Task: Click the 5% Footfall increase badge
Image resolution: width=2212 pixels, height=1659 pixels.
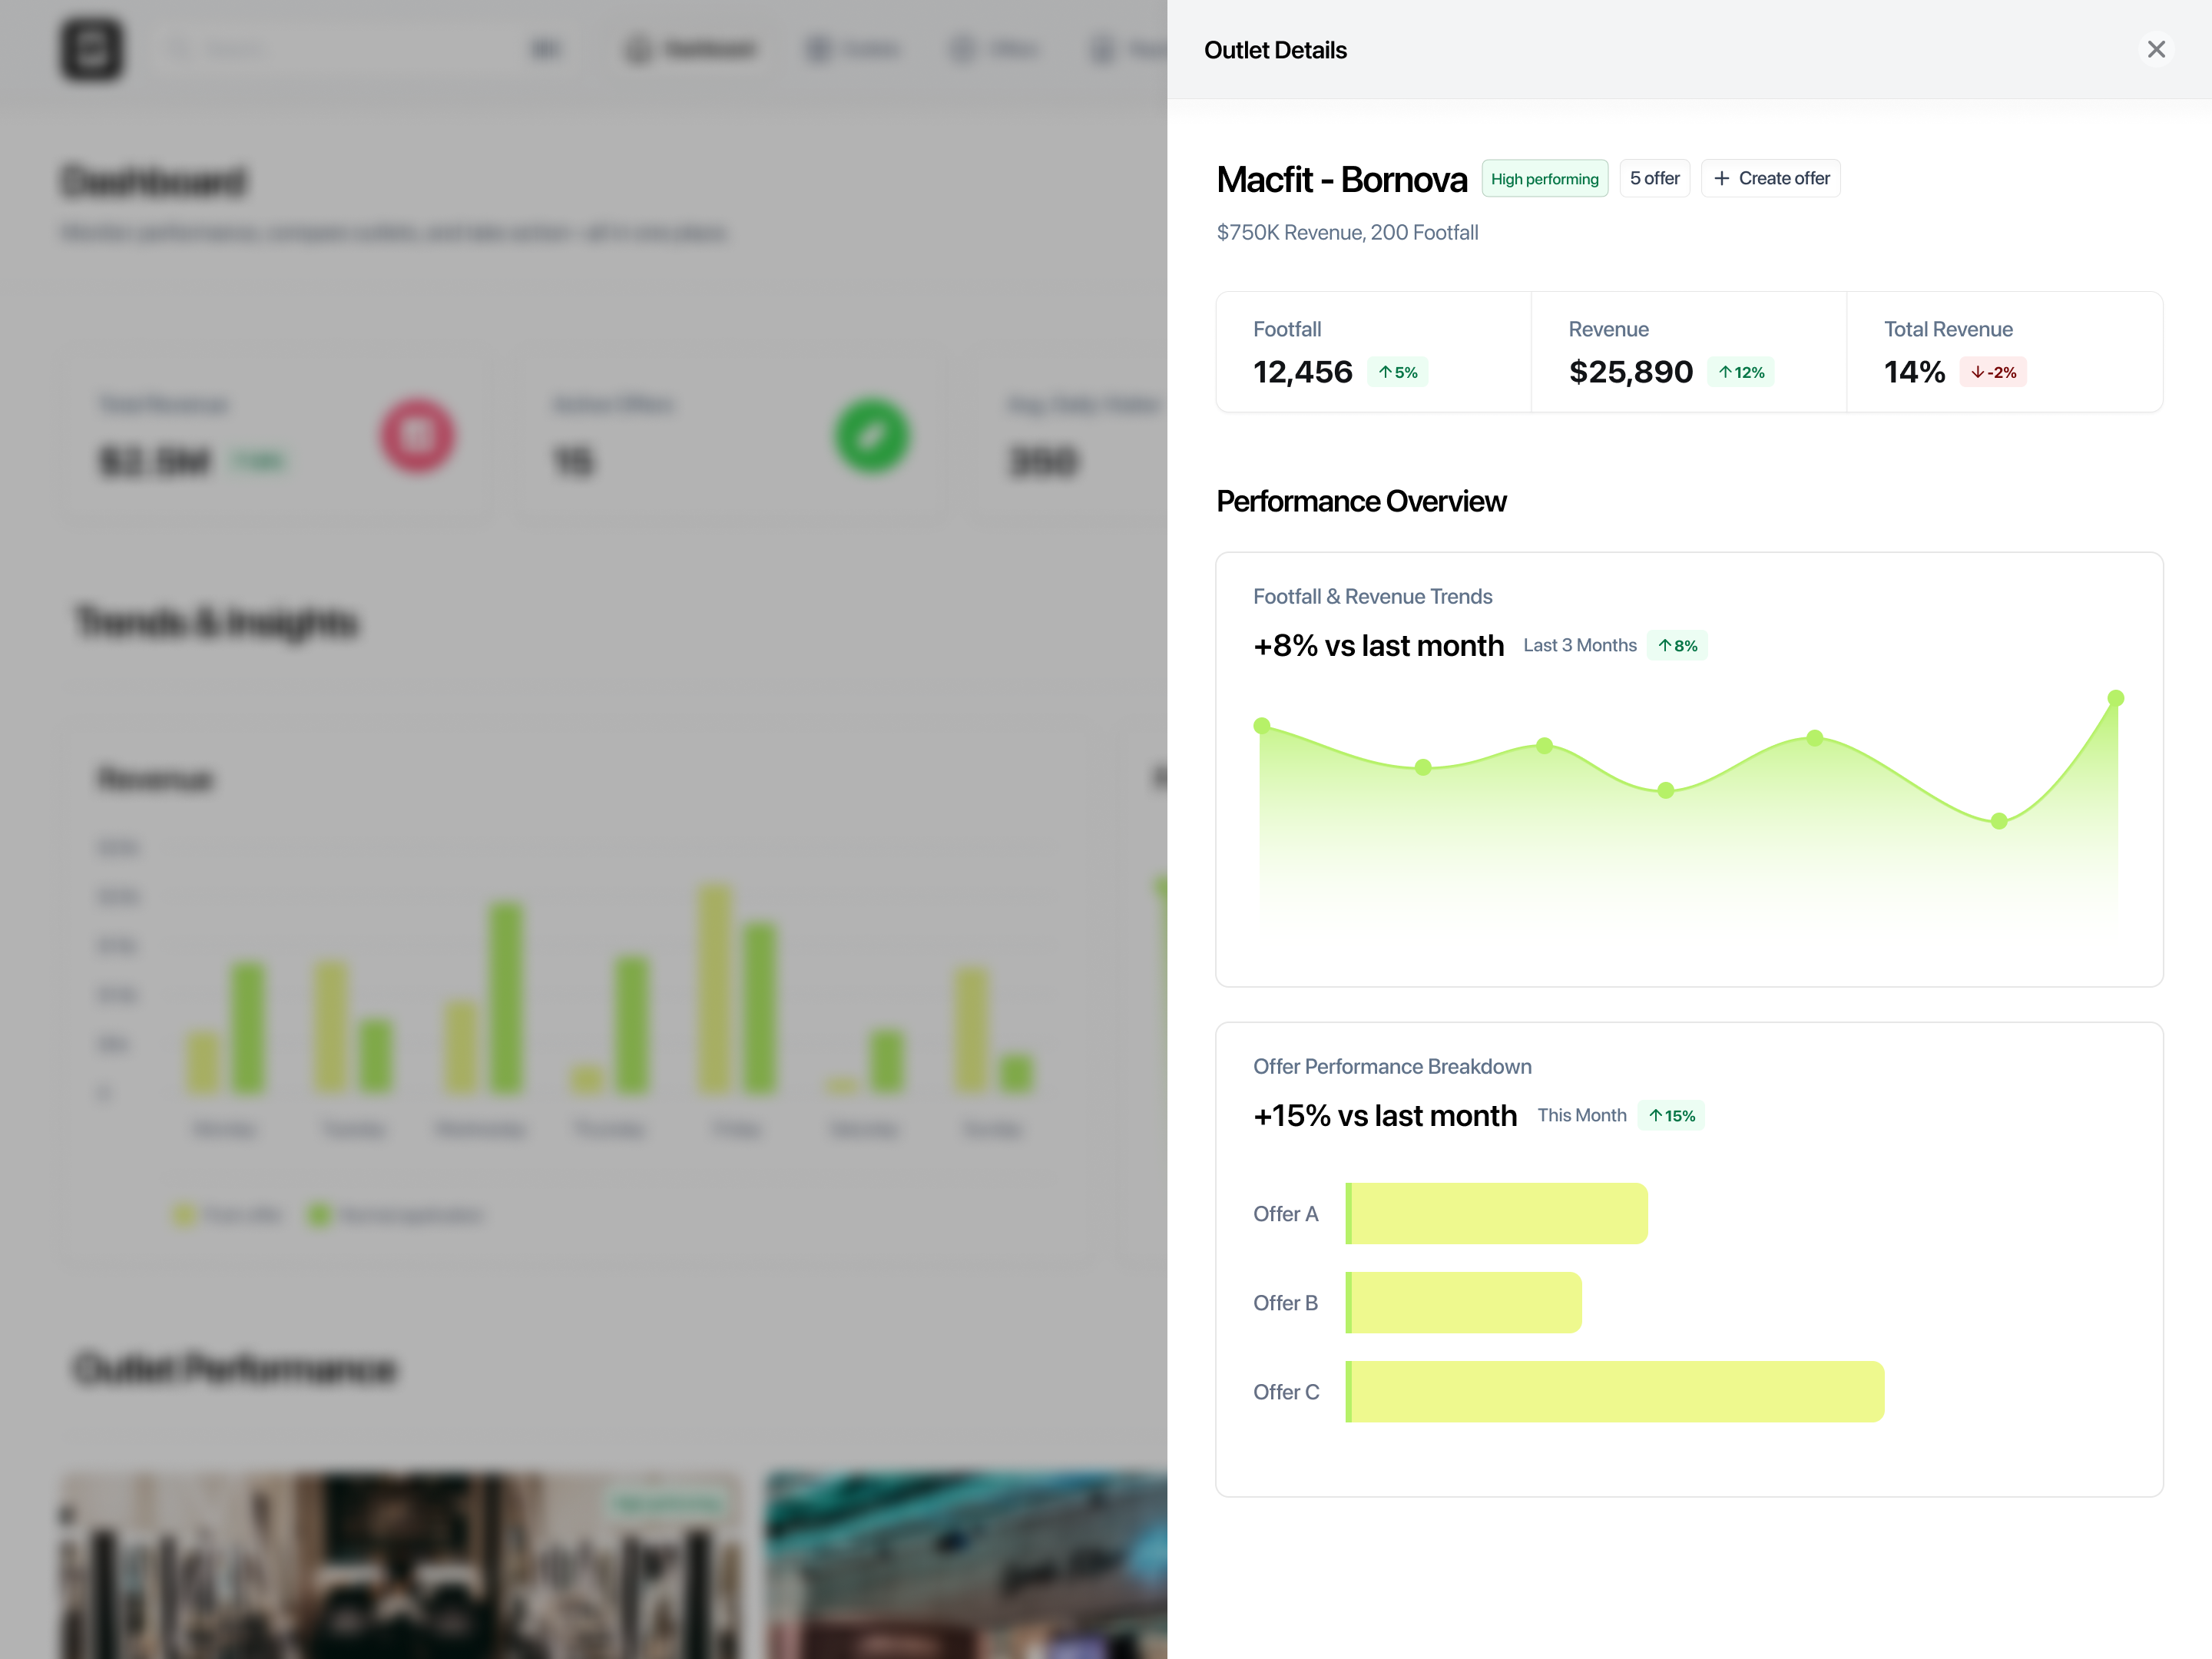Action: [1397, 372]
